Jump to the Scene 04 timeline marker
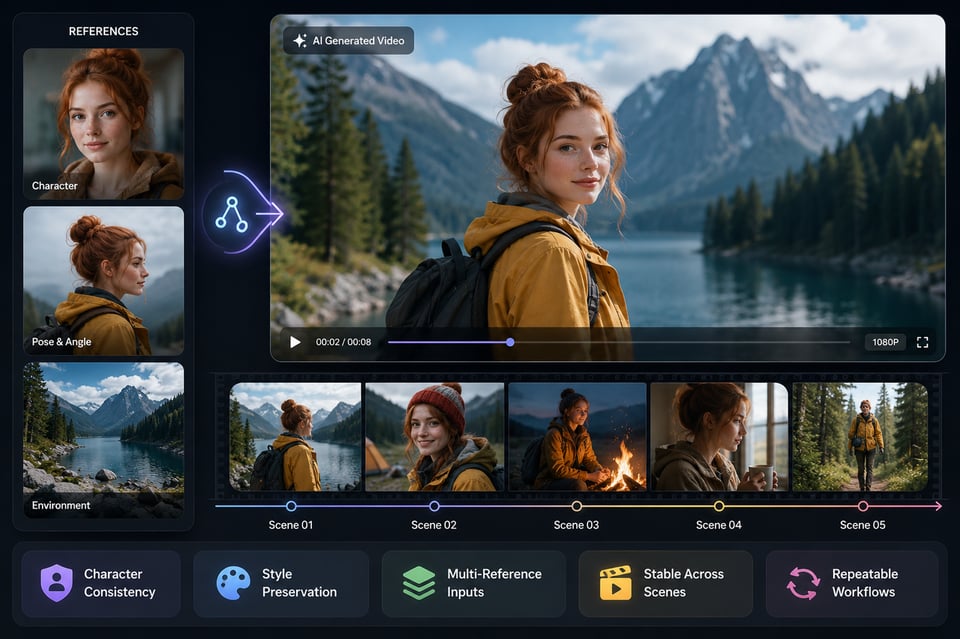 click(719, 506)
